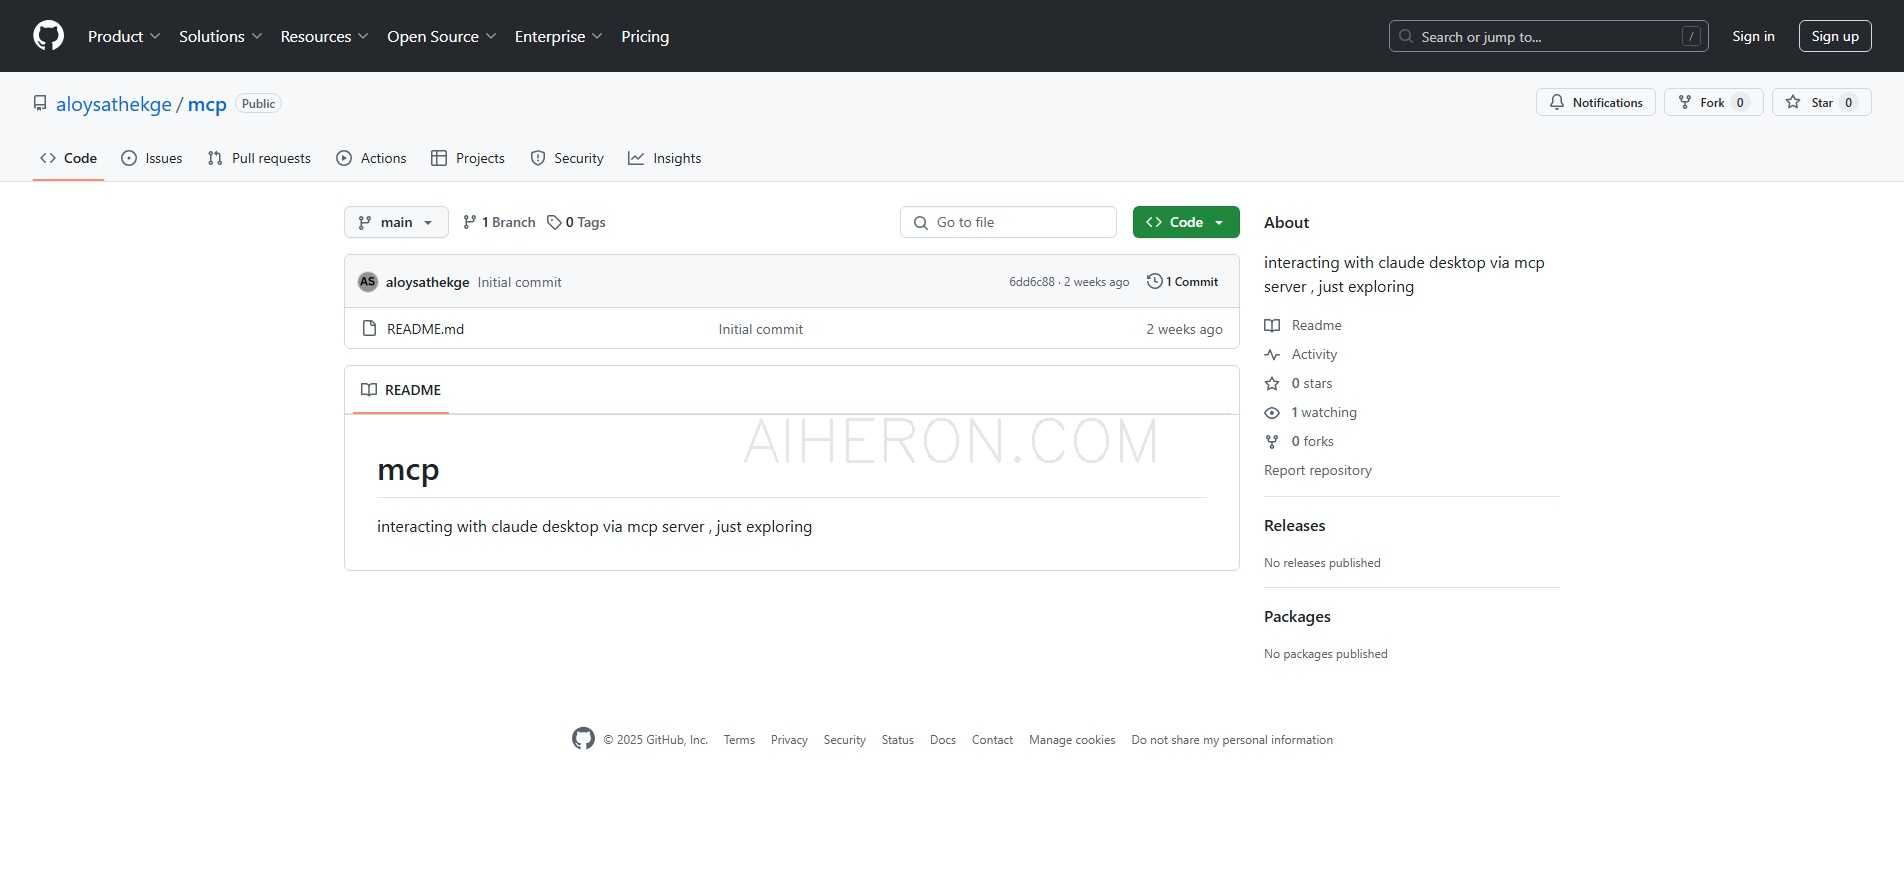1904x880 pixels.
Task: Click the eye icon beside 1 watching
Action: click(x=1272, y=412)
